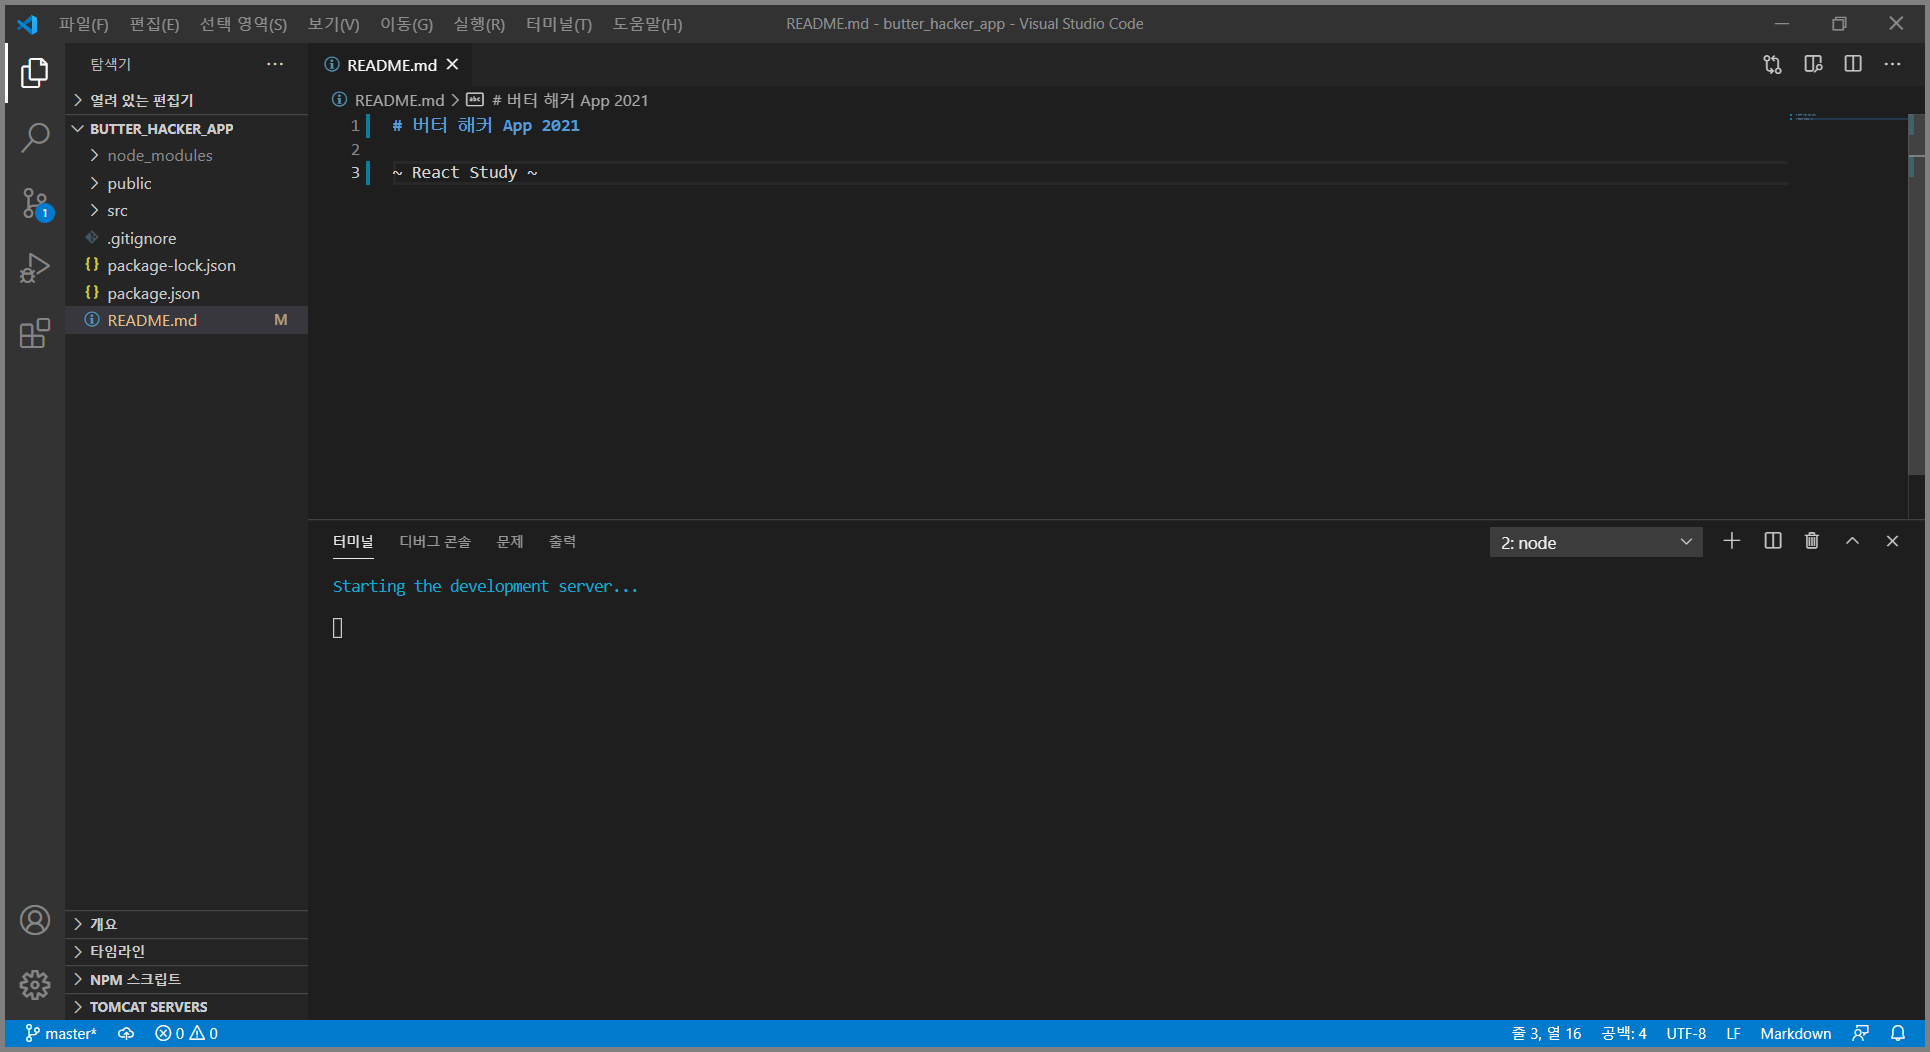The width and height of the screenshot is (1930, 1052).
Task: Open Run and Debug view
Action: pyautogui.click(x=35, y=268)
